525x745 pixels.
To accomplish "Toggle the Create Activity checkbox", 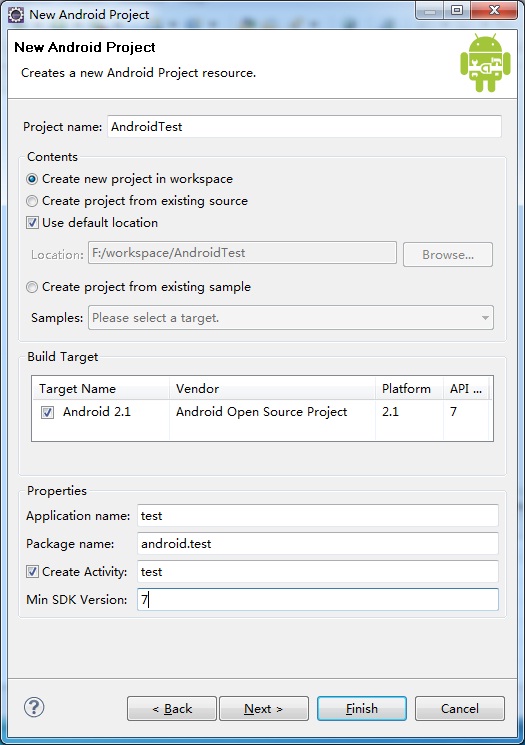I will coord(32,572).
